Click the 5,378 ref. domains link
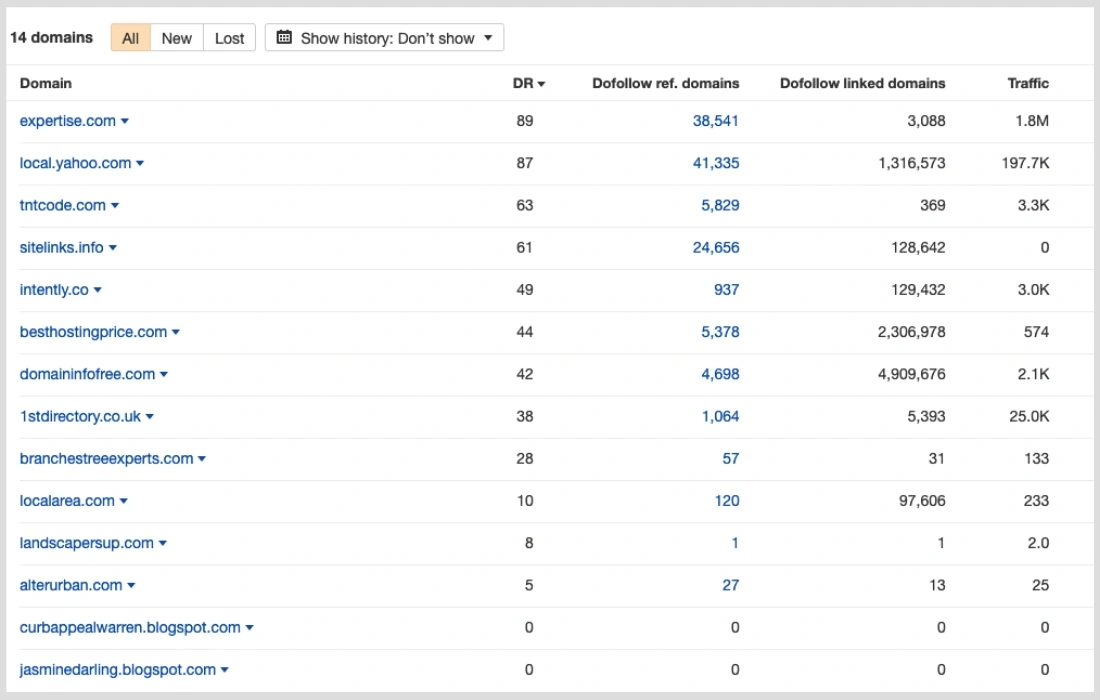 point(720,332)
